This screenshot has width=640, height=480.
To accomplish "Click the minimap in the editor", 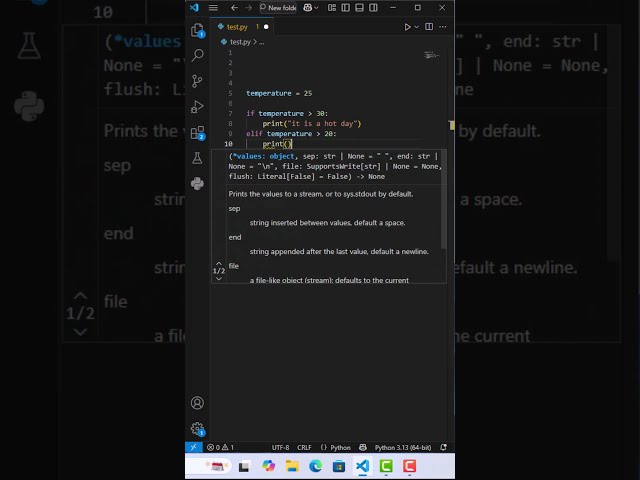I will click(432, 55).
